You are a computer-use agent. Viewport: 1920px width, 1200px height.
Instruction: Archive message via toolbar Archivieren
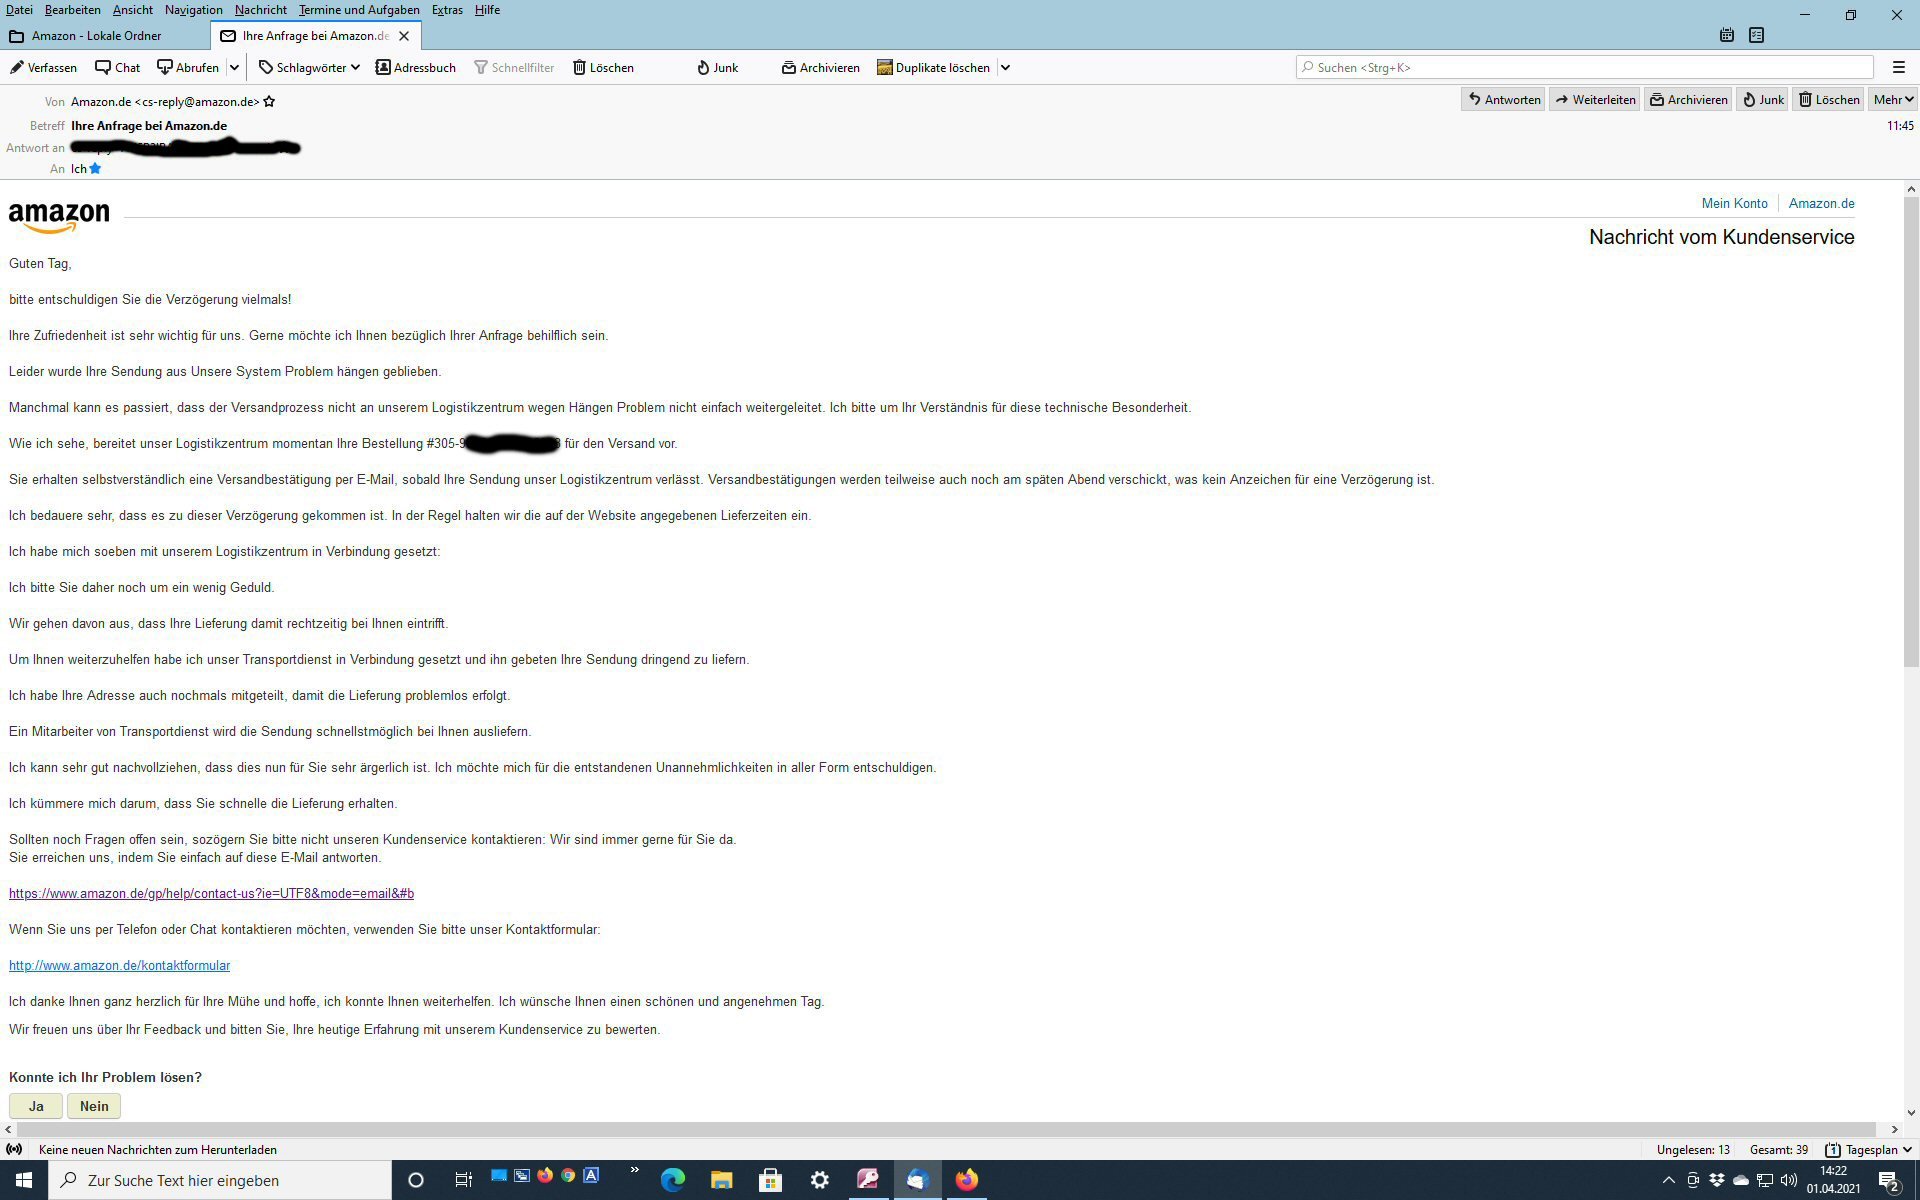click(820, 68)
